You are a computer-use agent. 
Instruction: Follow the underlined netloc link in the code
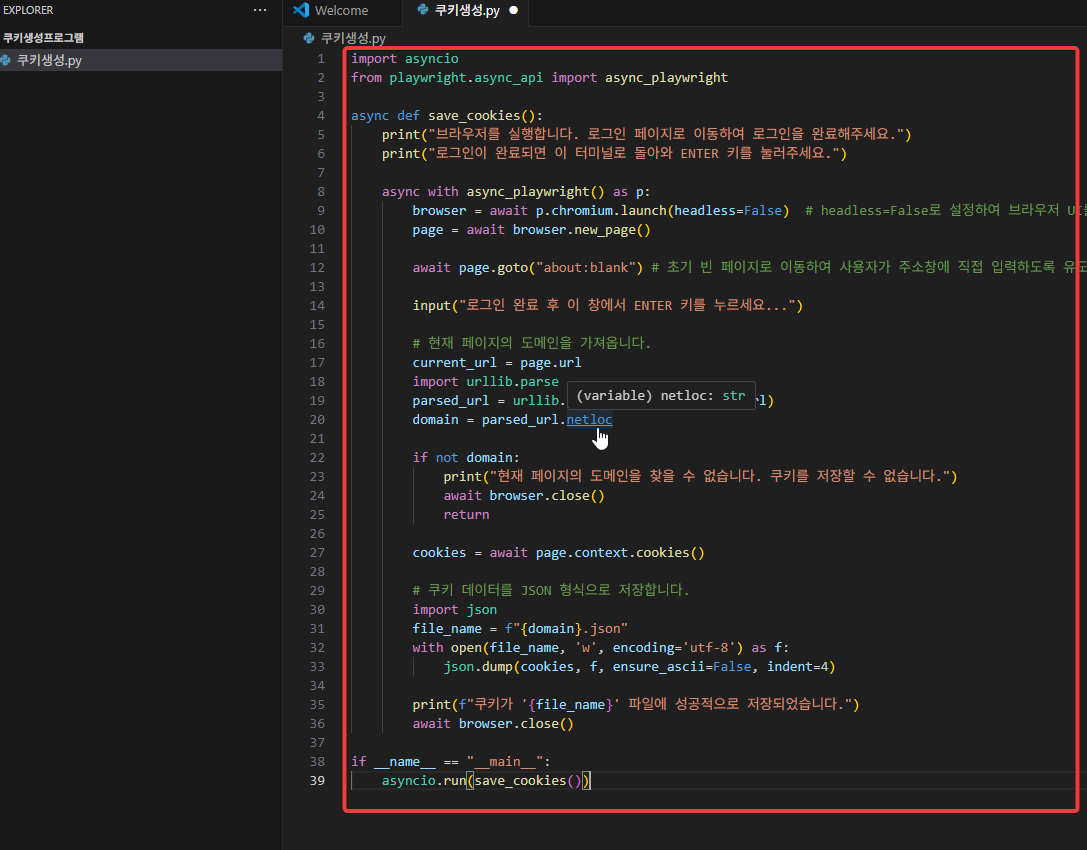[589, 419]
